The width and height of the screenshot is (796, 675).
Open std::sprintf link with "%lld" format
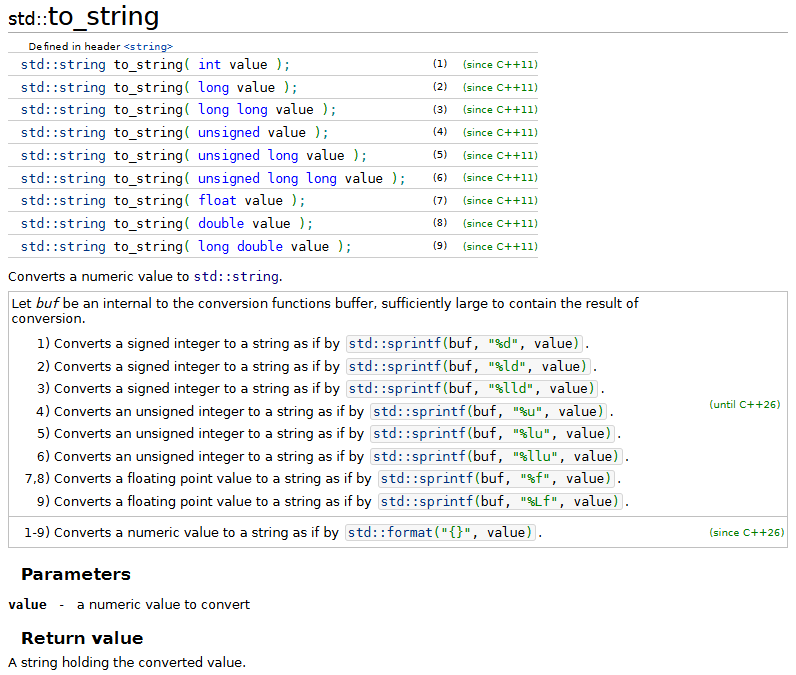pyautogui.click(x=394, y=389)
